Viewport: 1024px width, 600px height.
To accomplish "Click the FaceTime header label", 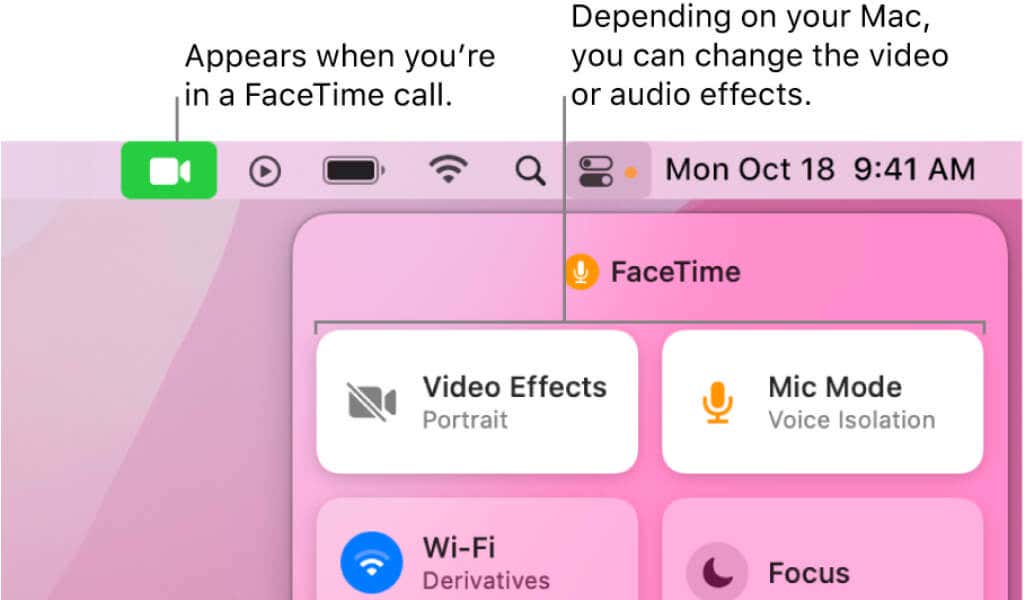I will 675,272.
